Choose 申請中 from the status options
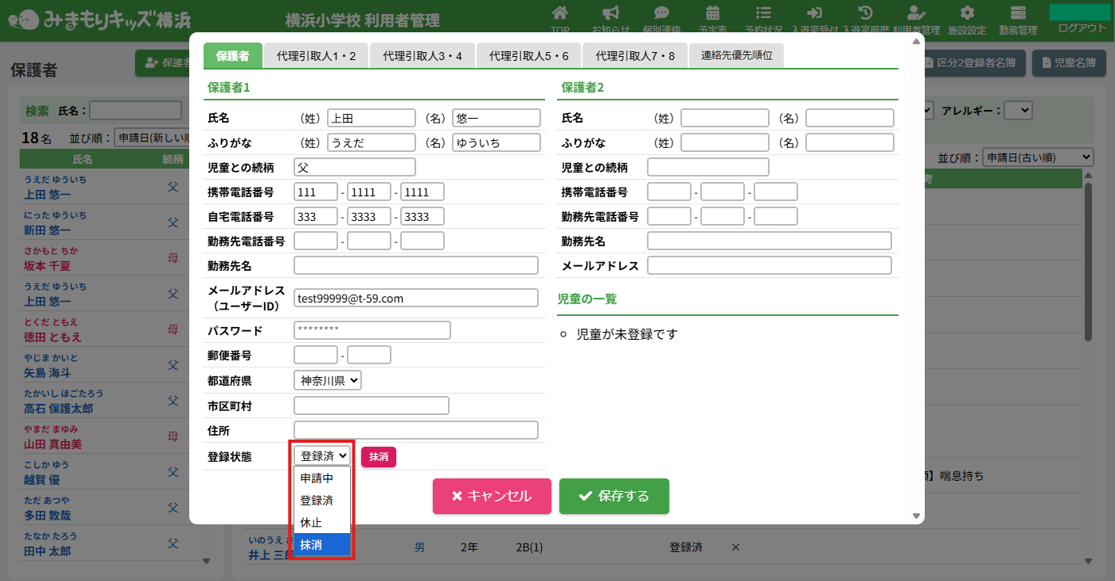 (322, 479)
